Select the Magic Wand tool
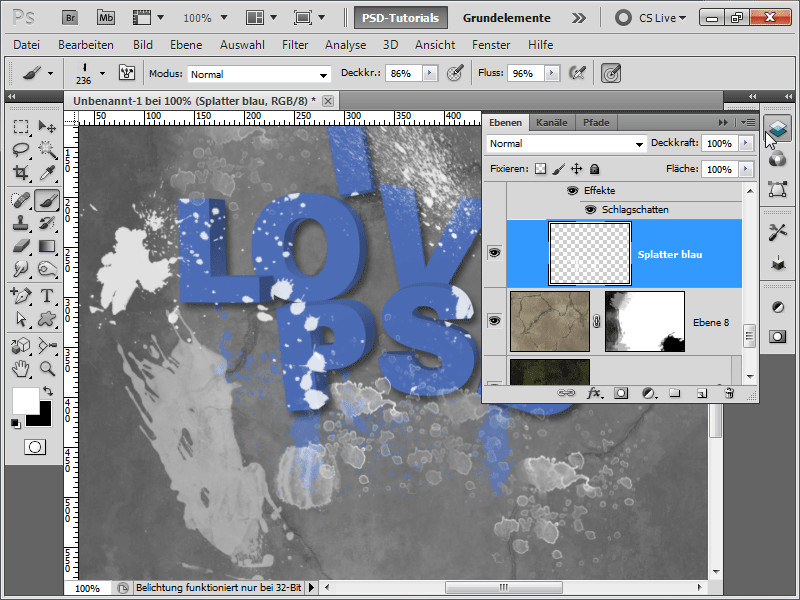The width and height of the screenshot is (800, 600). coord(47,149)
